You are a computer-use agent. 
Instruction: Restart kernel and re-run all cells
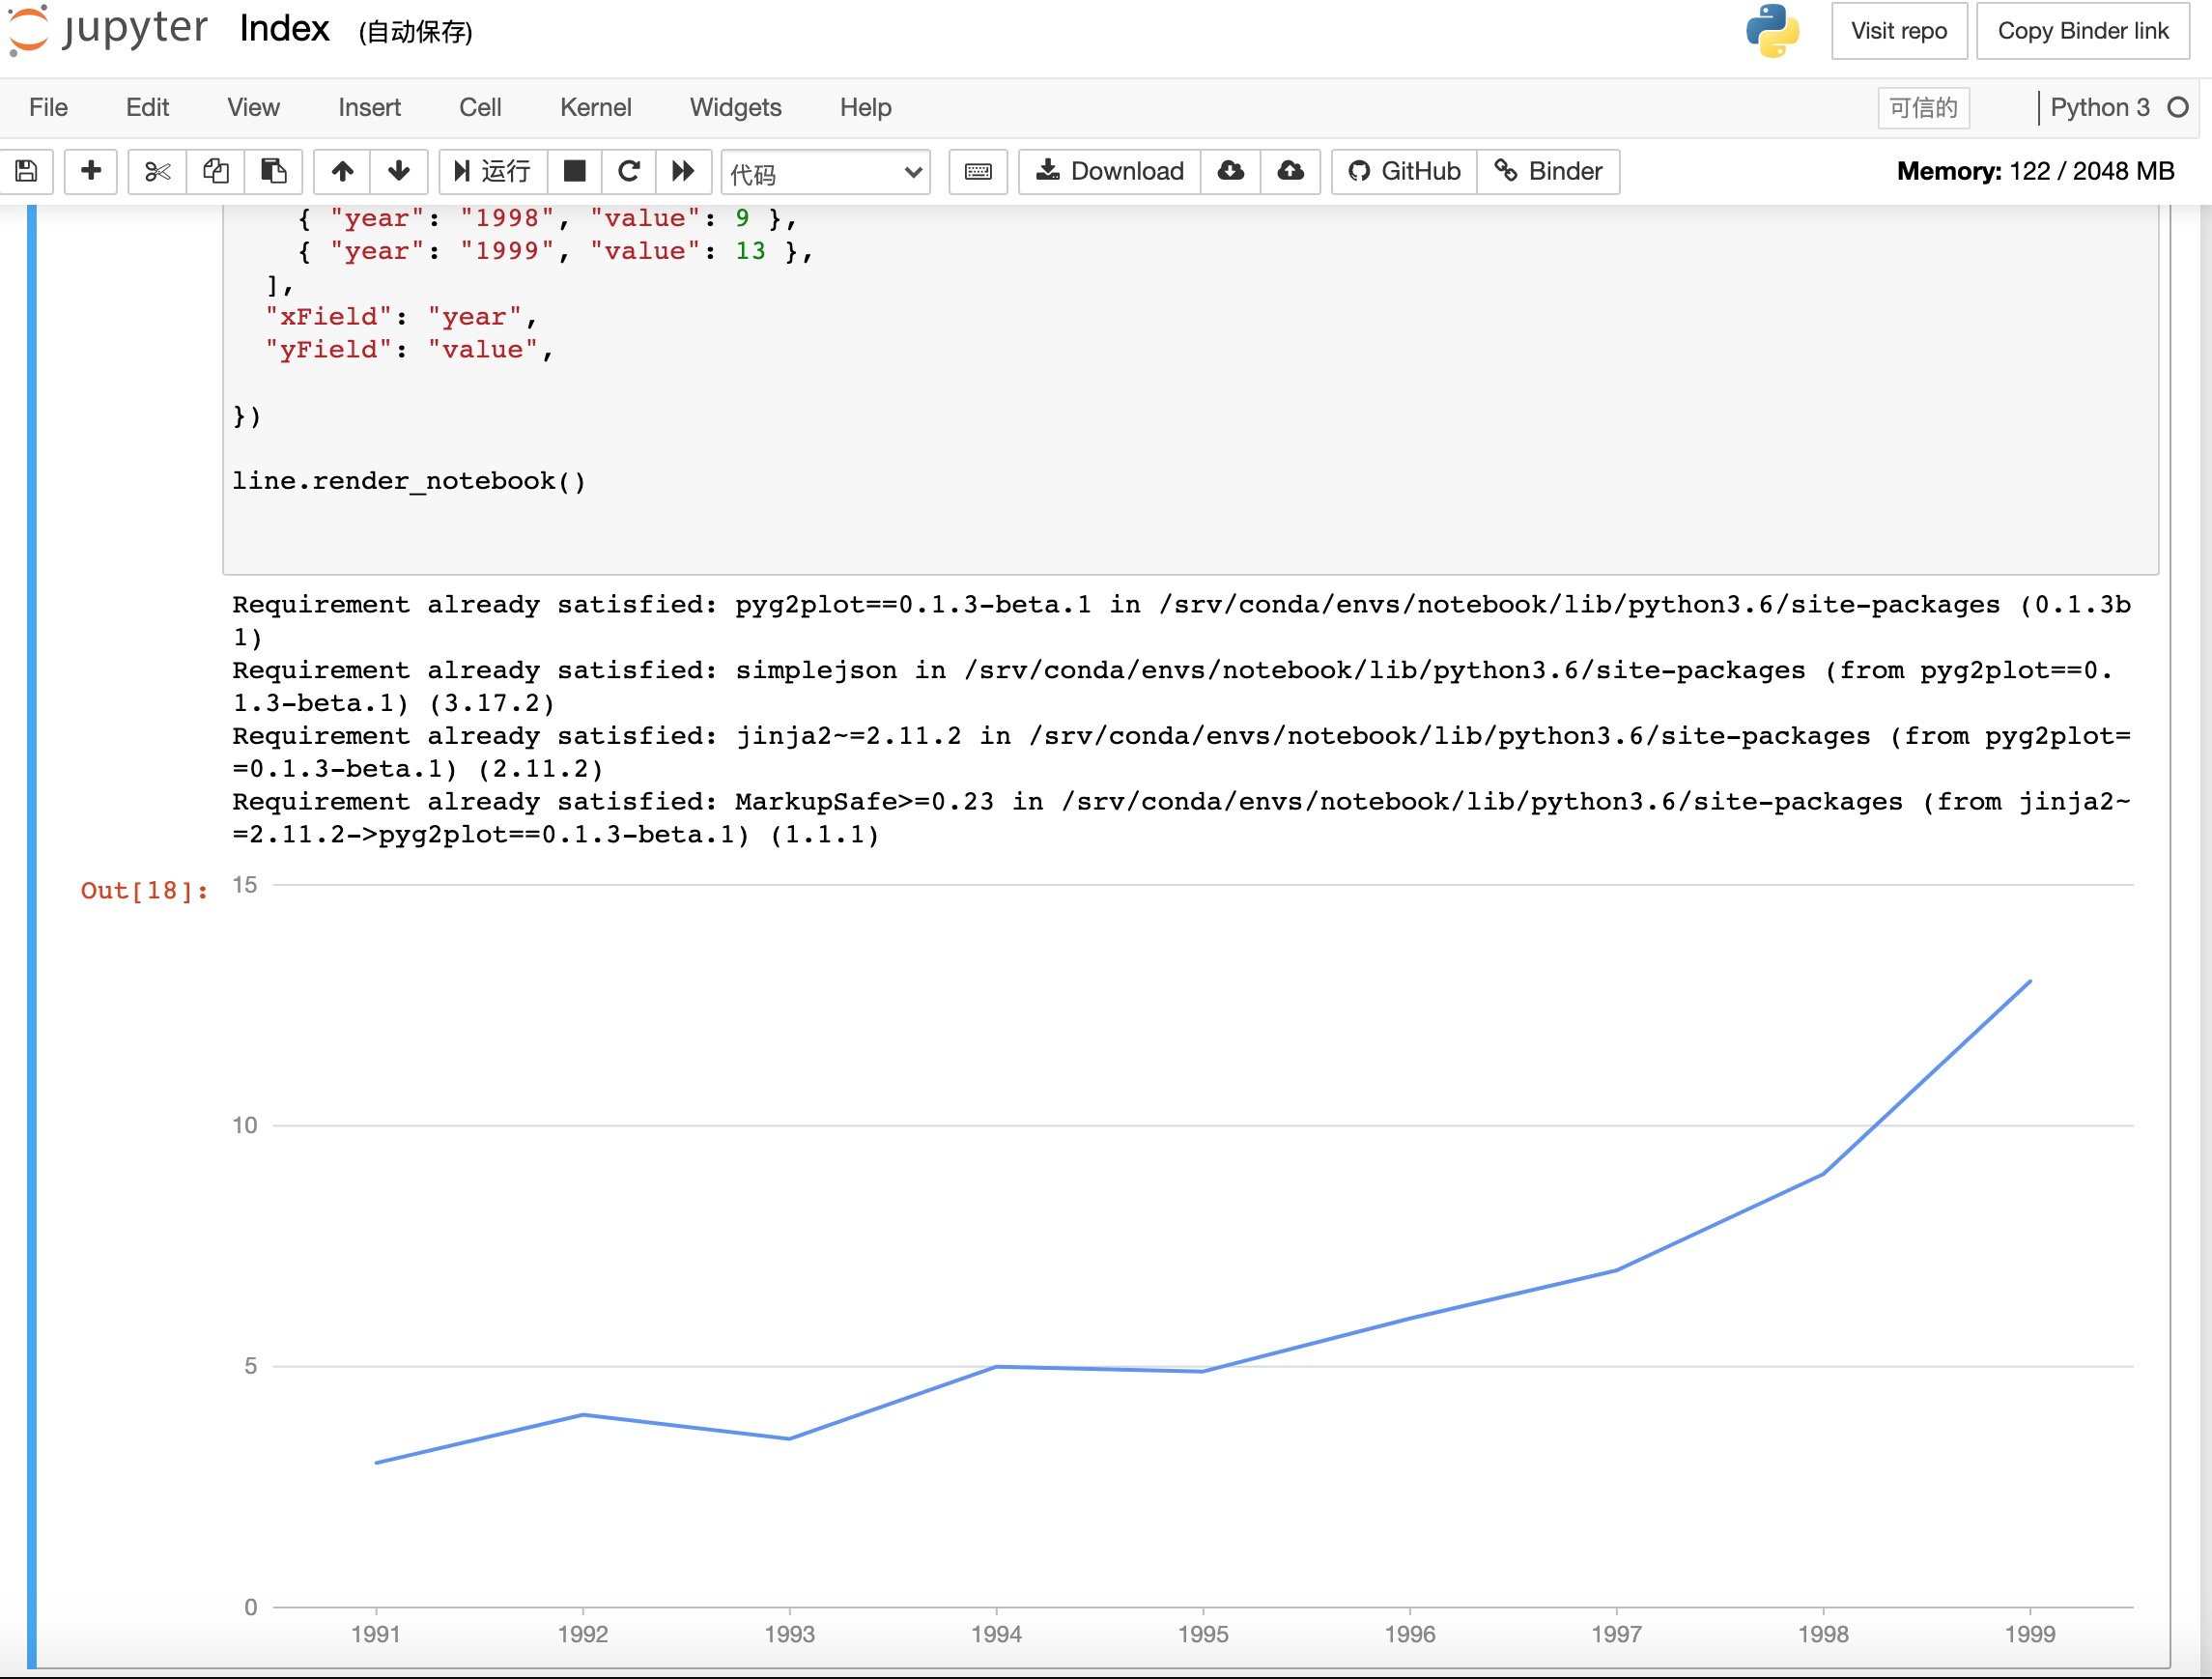pyautogui.click(x=684, y=171)
